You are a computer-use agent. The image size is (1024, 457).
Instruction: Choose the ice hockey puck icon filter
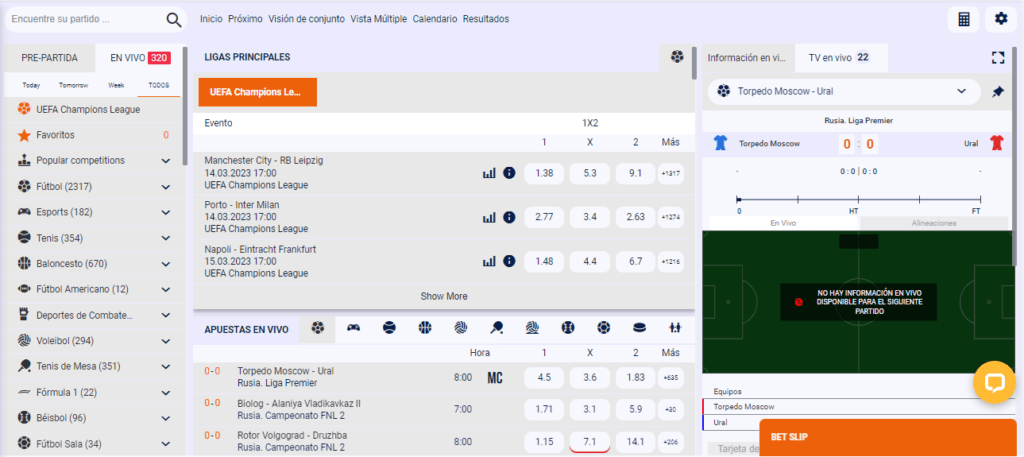639,327
